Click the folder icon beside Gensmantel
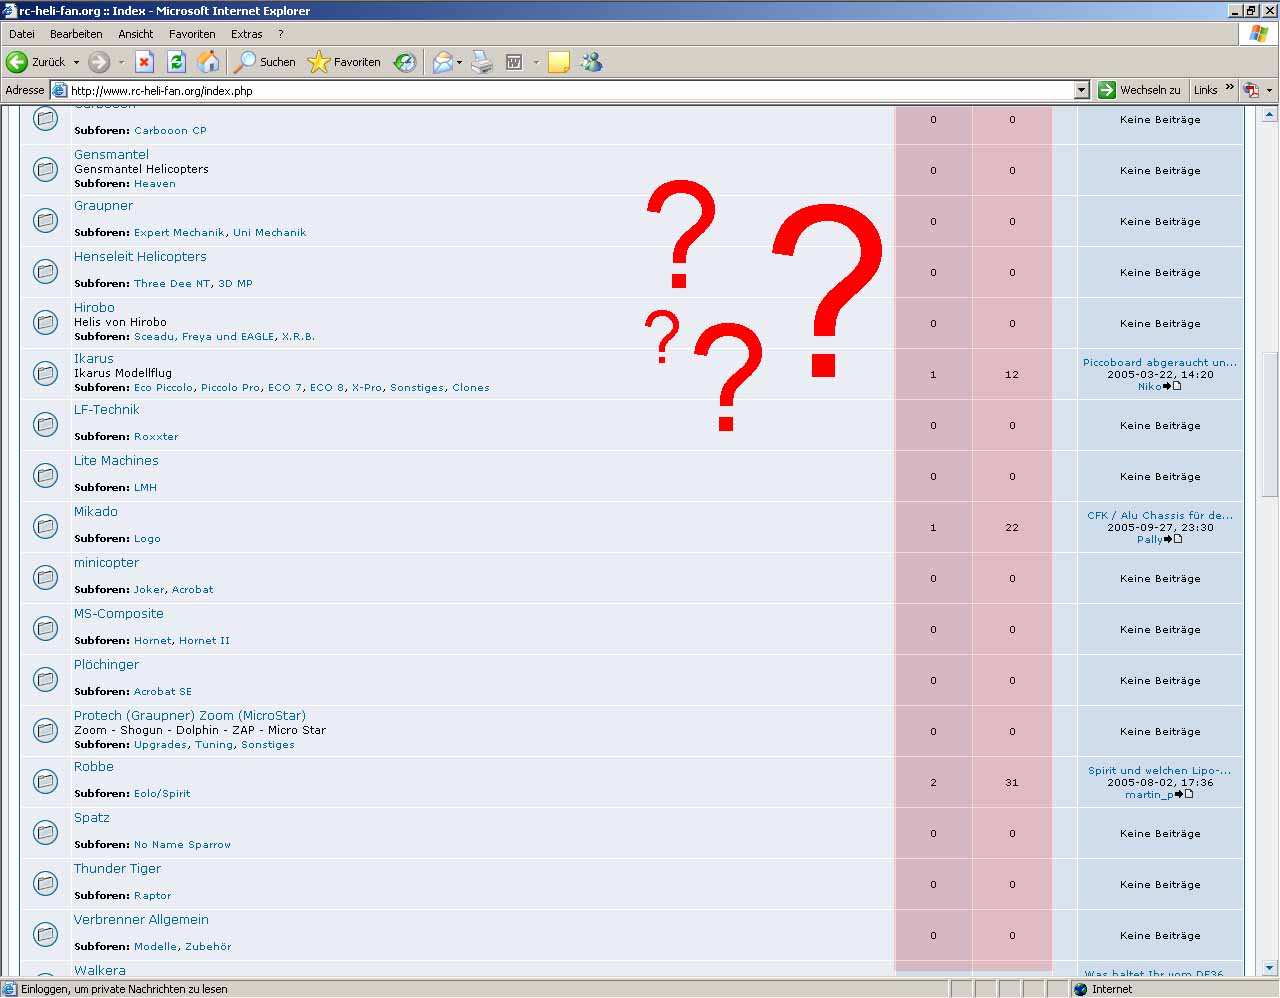The image size is (1280, 998). [46, 169]
